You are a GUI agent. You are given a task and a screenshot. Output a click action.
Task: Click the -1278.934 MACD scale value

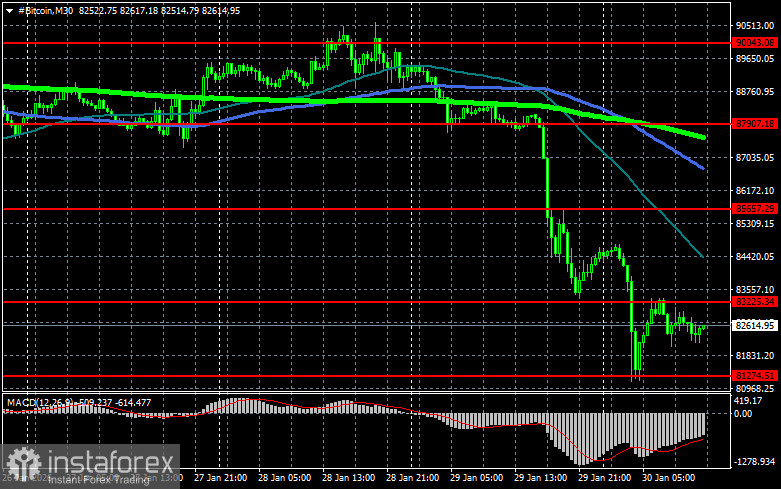[x=755, y=462]
